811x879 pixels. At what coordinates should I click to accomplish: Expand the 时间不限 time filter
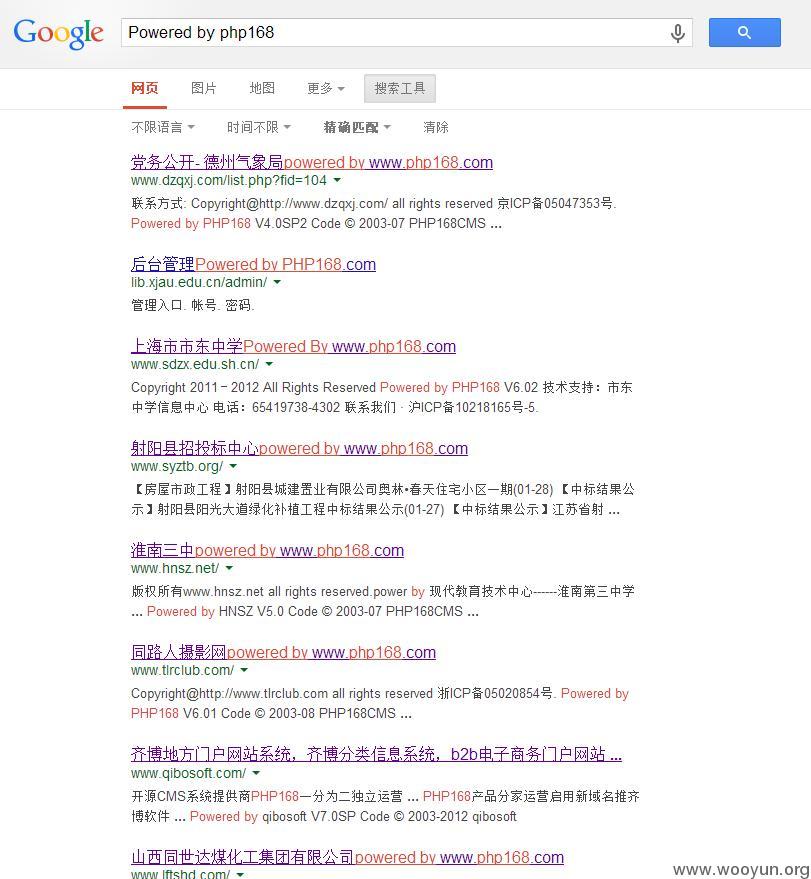(x=258, y=127)
